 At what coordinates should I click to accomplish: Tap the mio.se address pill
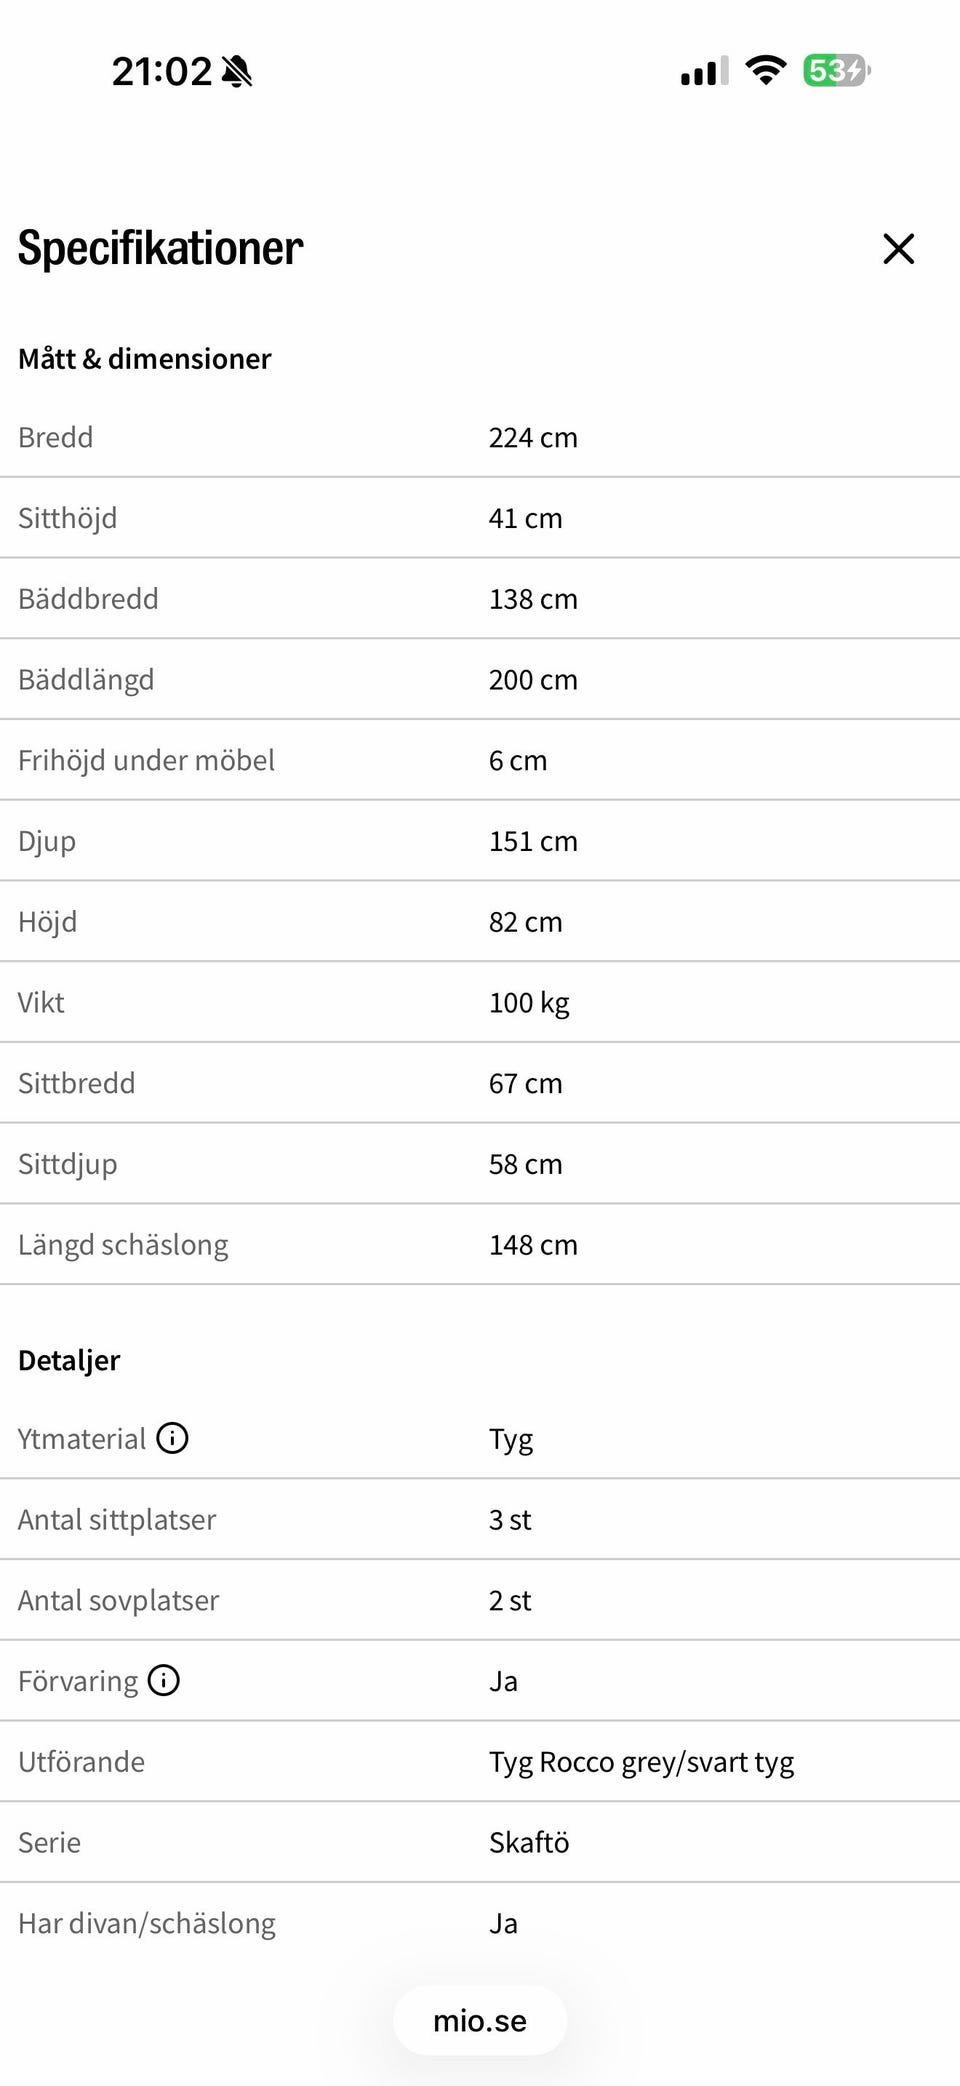tap(480, 2020)
